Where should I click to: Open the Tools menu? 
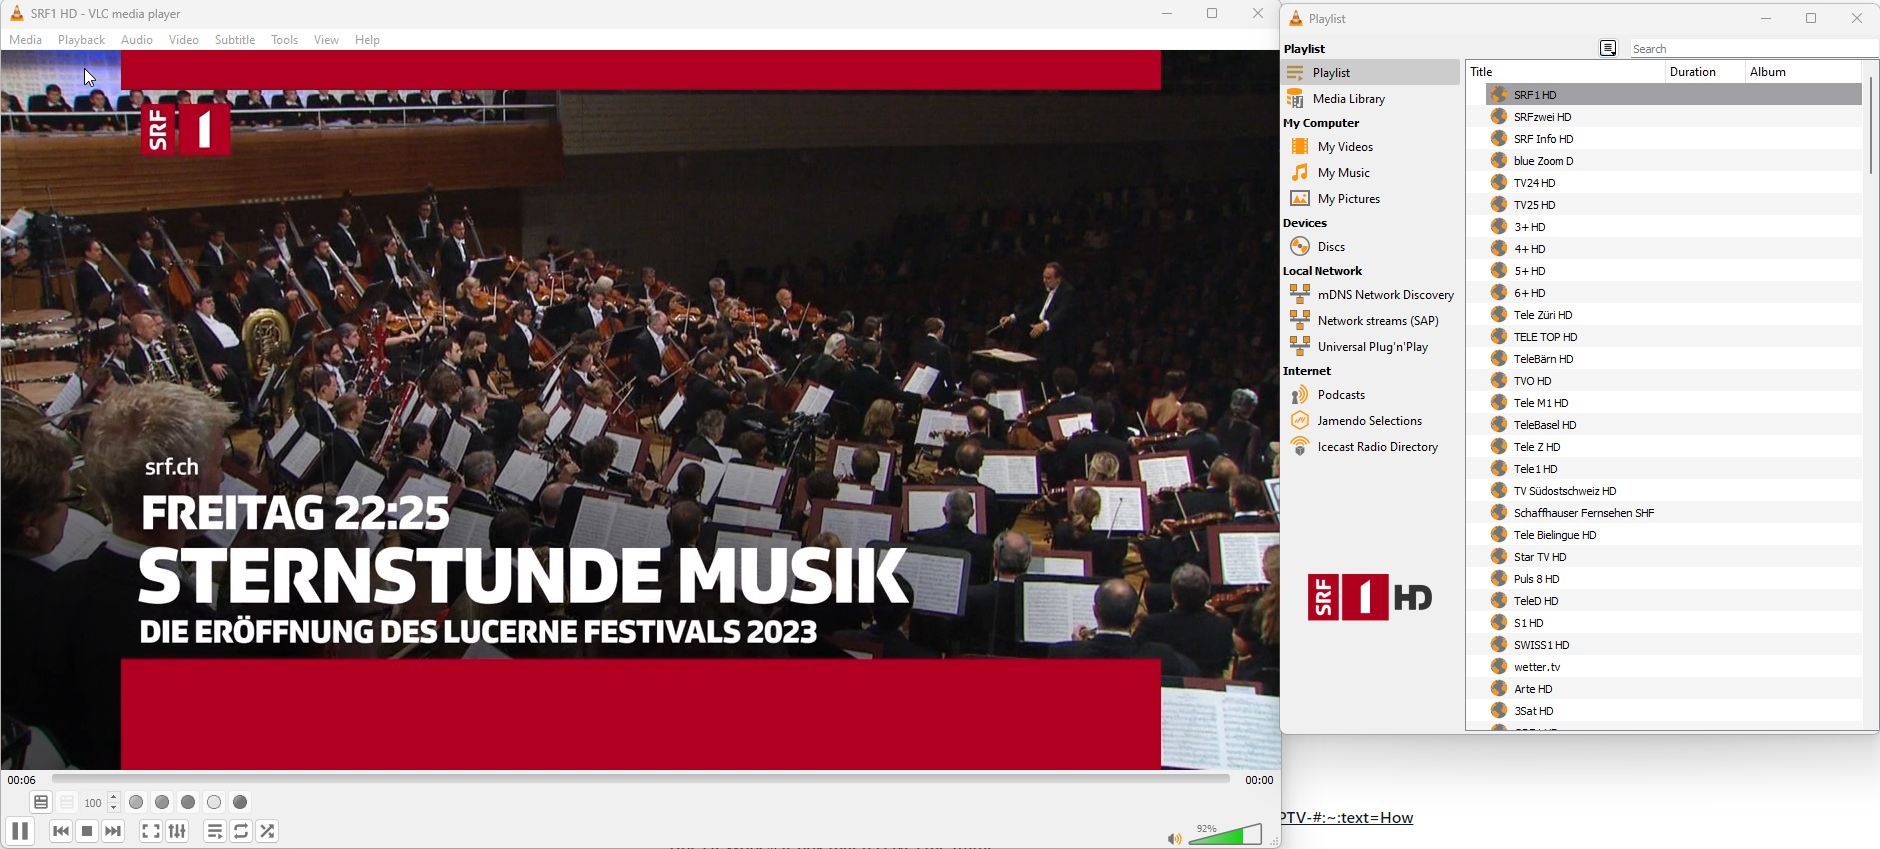(285, 40)
